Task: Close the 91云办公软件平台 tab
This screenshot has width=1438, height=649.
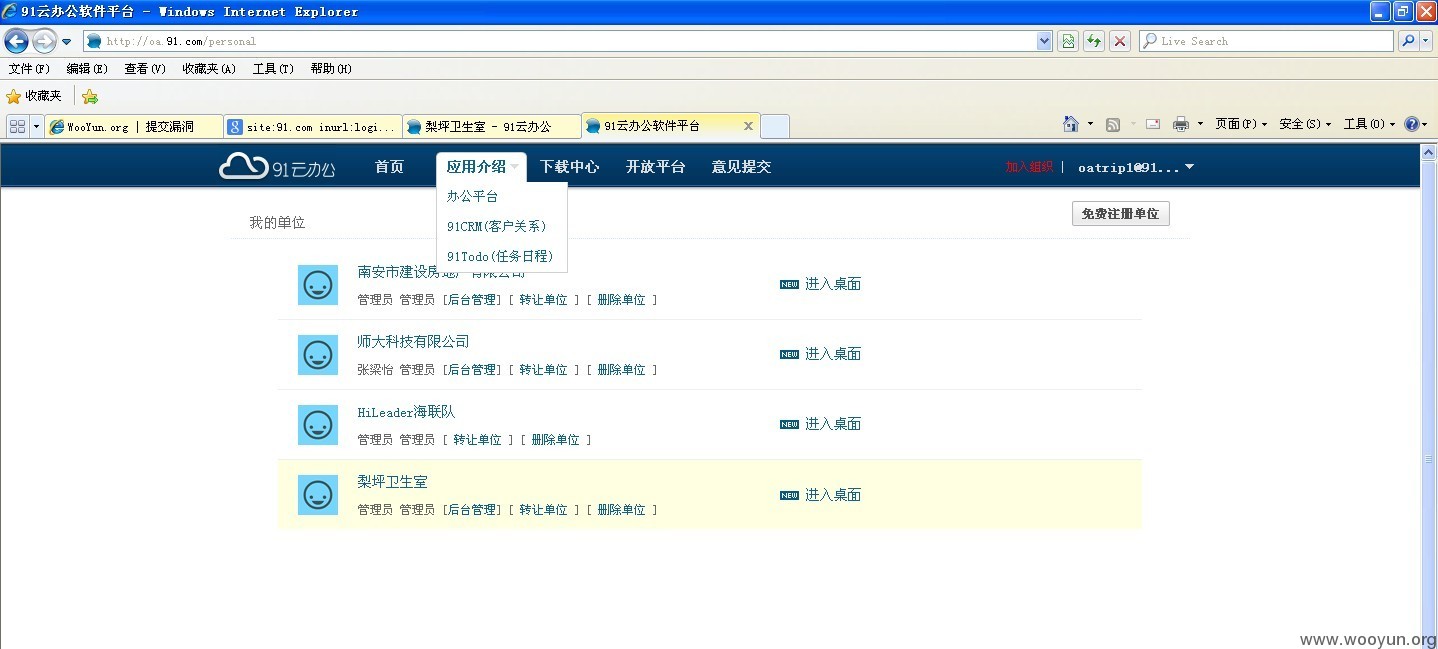Action: point(748,126)
